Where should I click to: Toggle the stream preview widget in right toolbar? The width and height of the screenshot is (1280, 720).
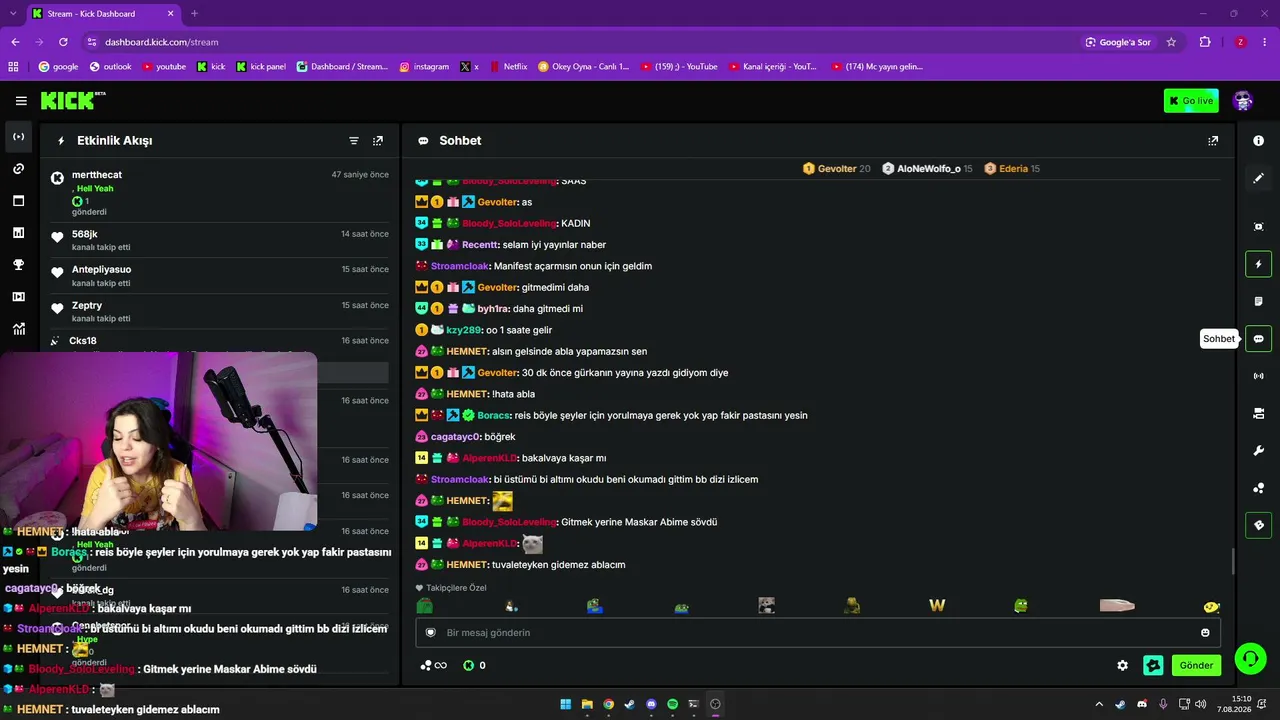(1259, 227)
